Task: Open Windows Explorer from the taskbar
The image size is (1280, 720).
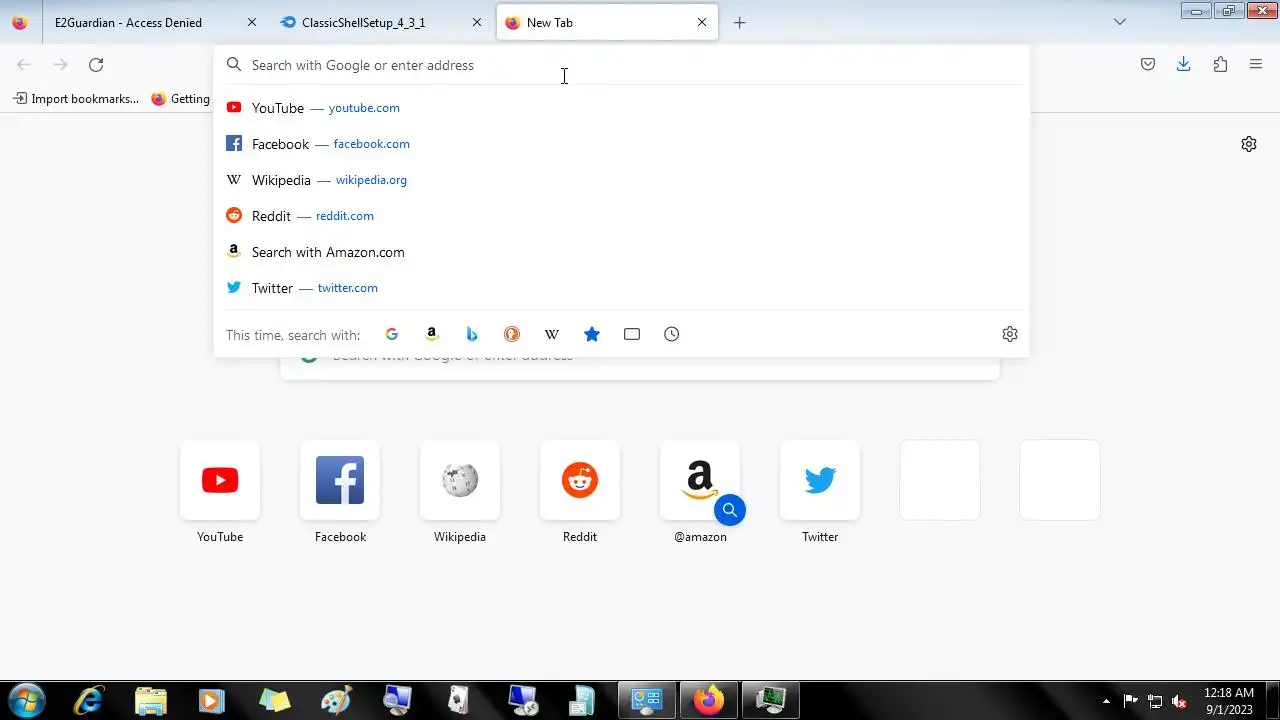Action: tap(151, 700)
